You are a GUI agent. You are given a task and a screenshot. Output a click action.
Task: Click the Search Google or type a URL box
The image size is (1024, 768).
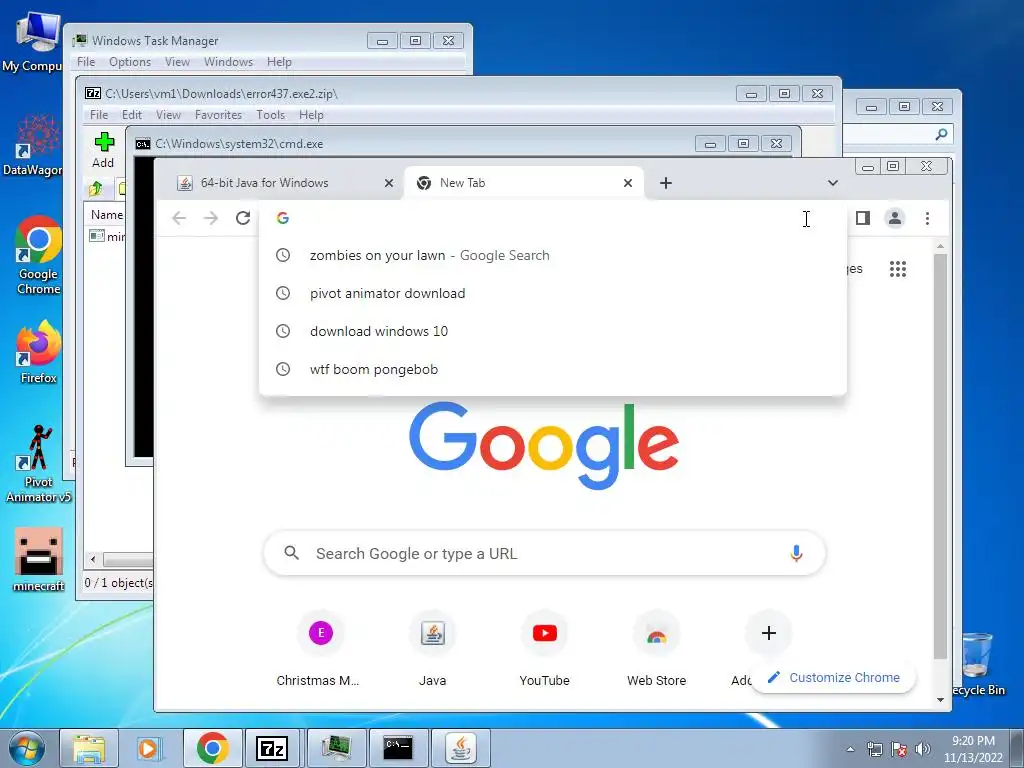click(x=545, y=554)
